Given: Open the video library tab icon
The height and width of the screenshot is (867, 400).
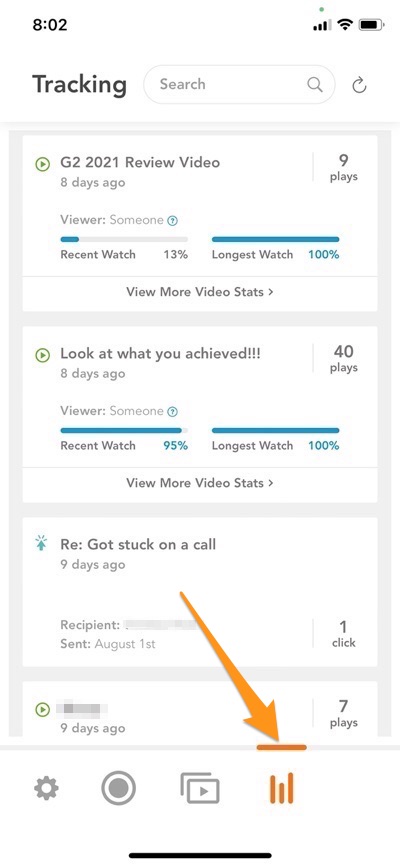Looking at the screenshot, I should (x=200, y=788).
